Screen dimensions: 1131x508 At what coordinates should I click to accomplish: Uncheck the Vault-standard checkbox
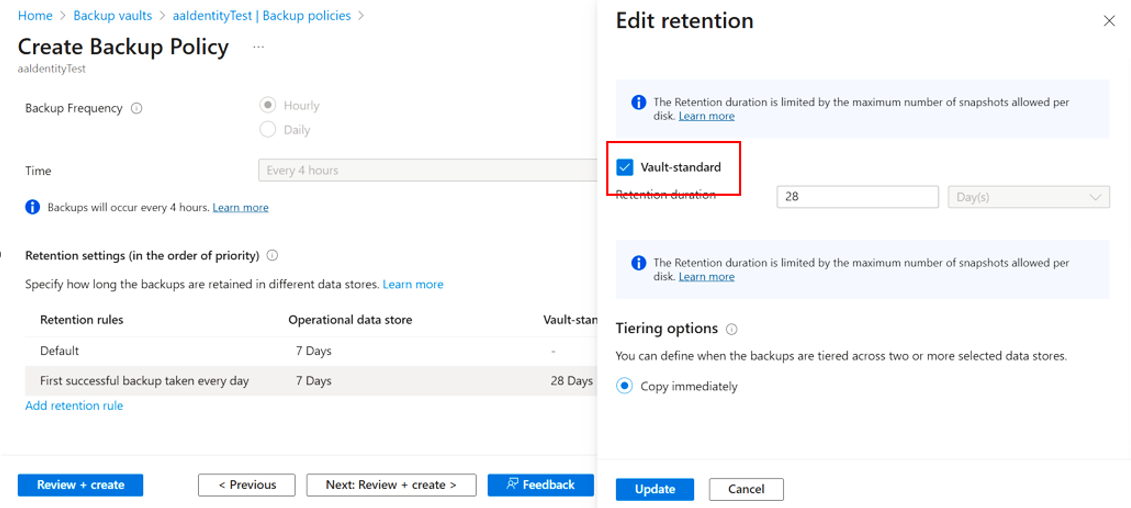[626, 167]
